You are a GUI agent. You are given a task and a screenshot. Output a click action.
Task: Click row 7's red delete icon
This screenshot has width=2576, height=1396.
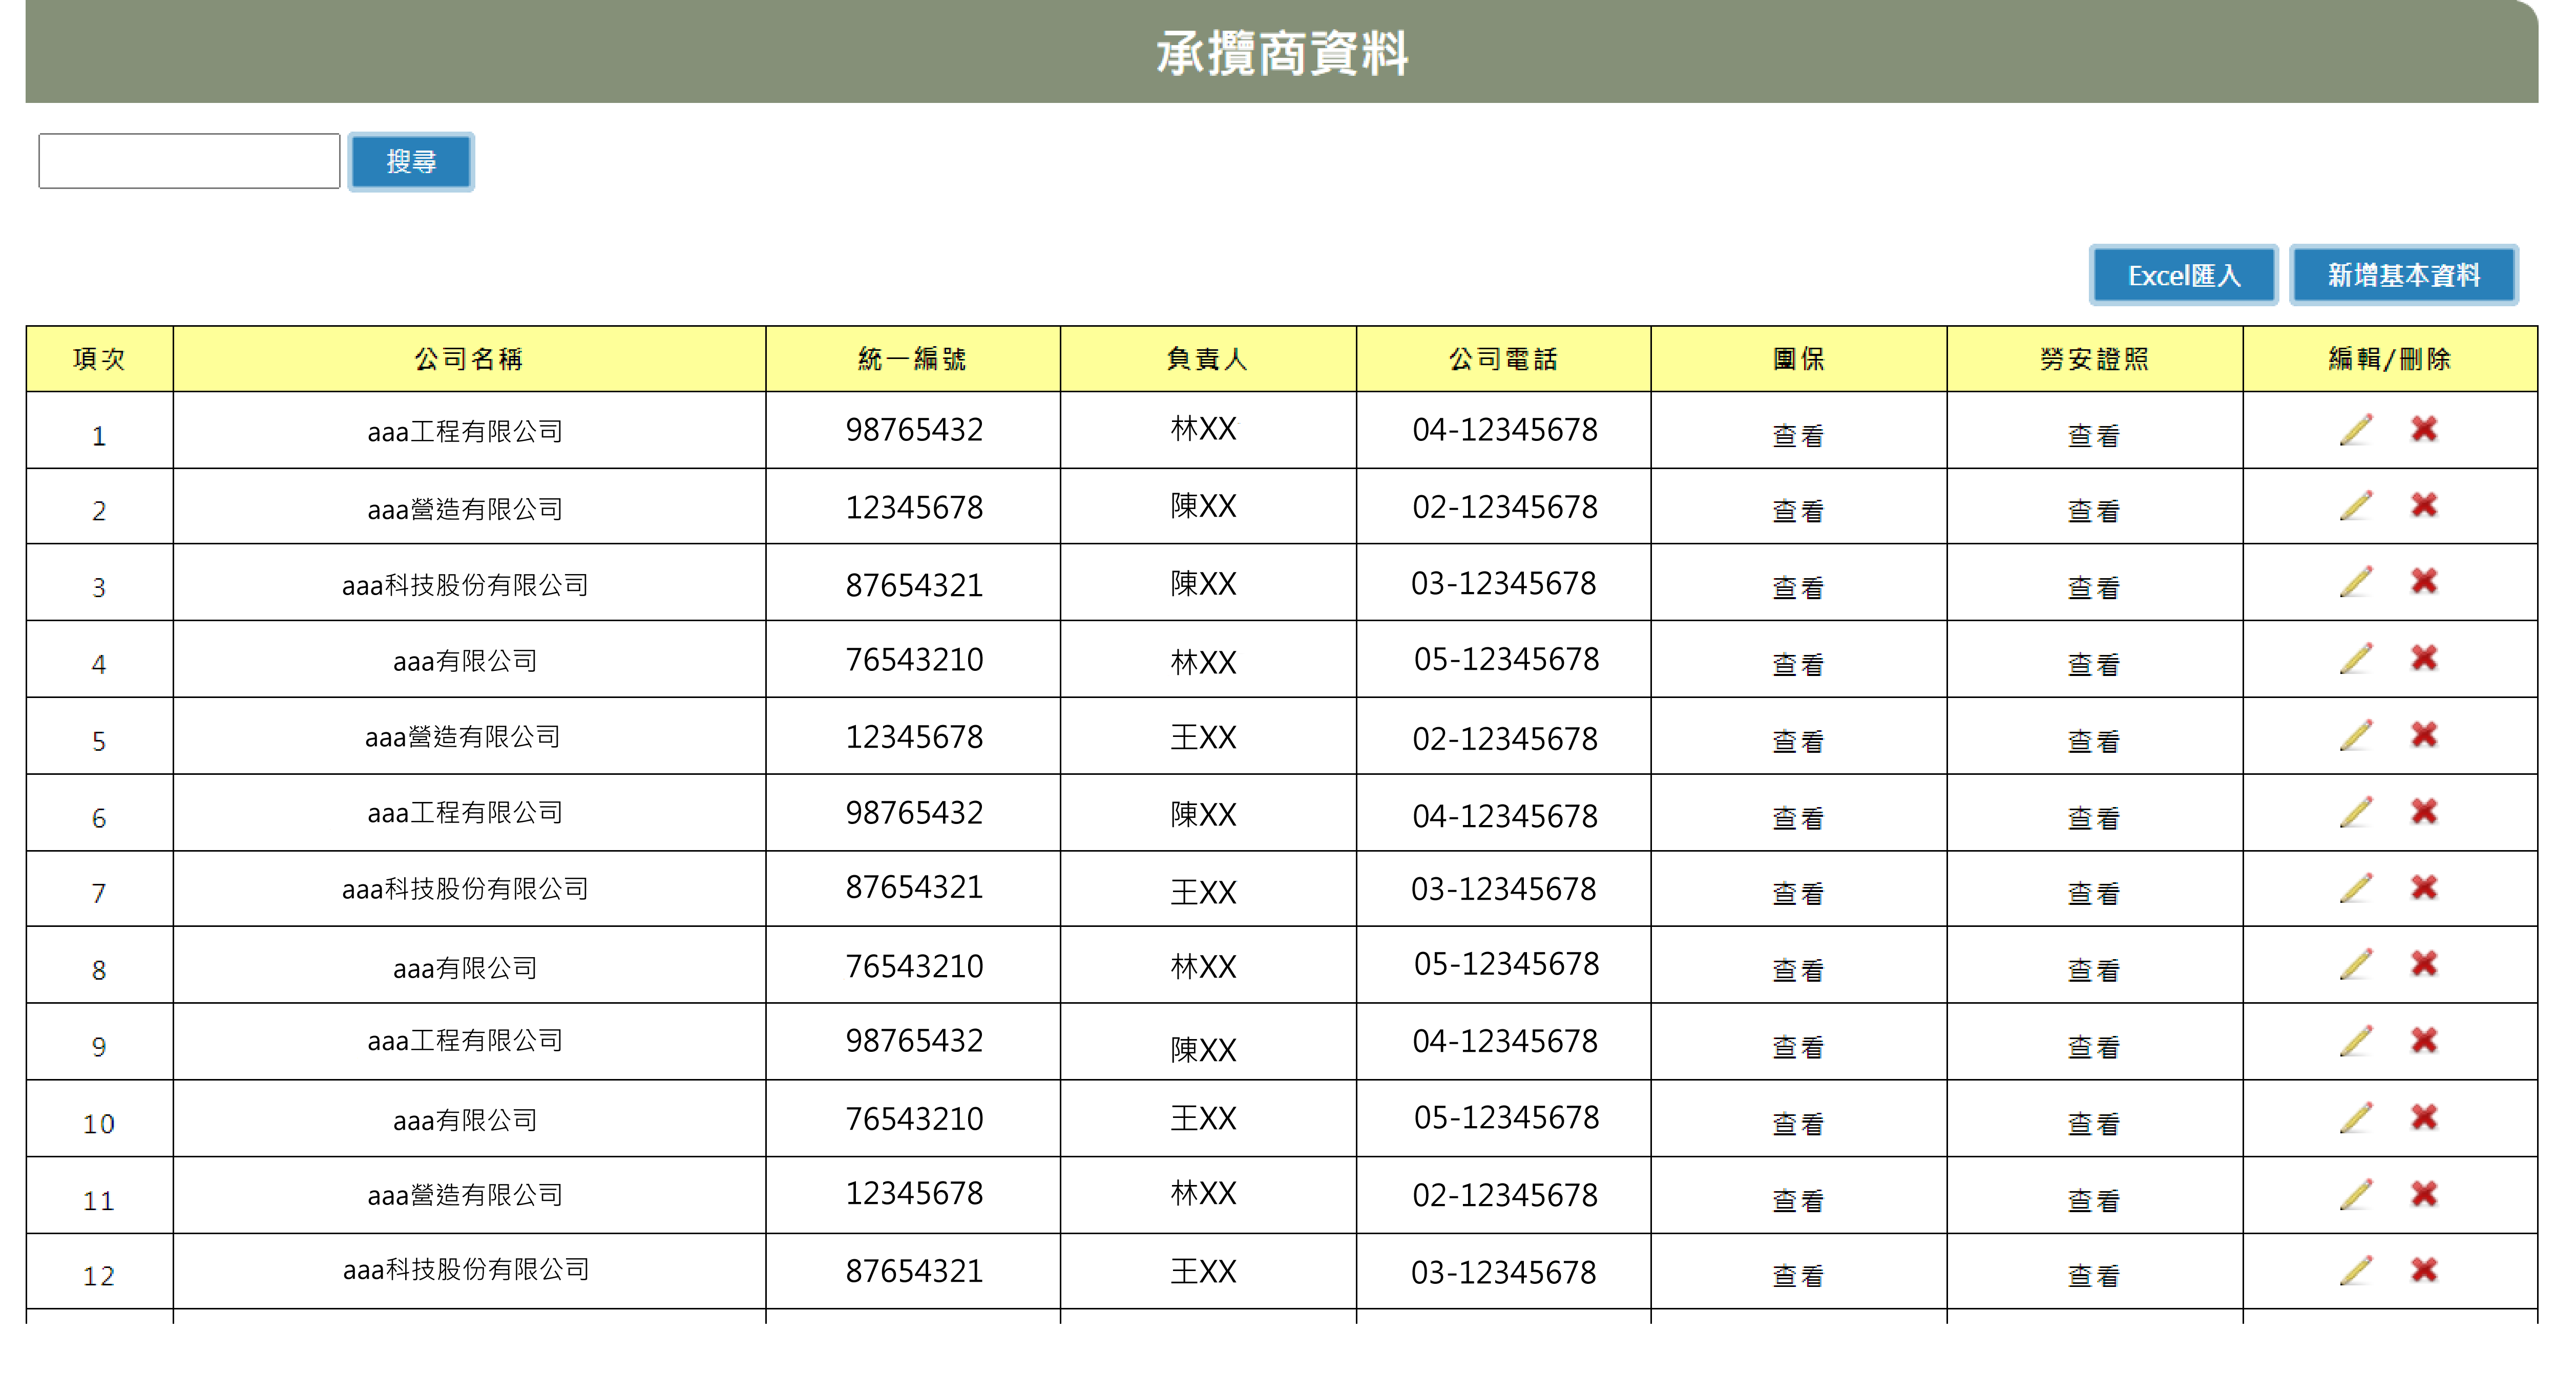2424,887
